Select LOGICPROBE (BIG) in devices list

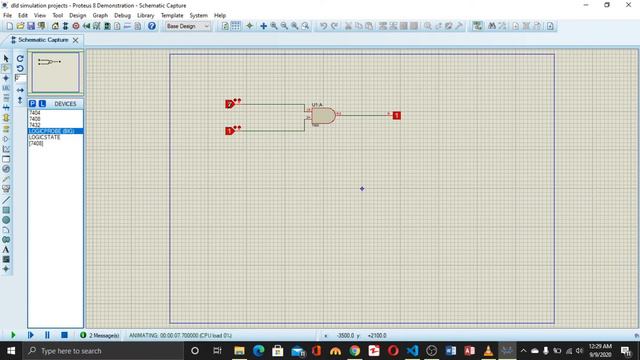point(56,131)
